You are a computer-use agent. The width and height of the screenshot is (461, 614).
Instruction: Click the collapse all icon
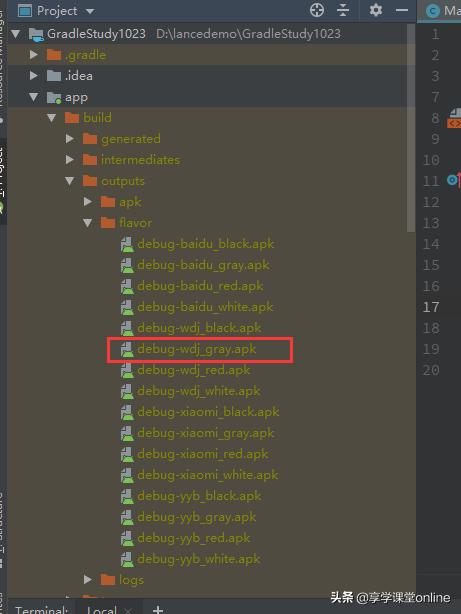pyautogui.click(x=343, y=10)
